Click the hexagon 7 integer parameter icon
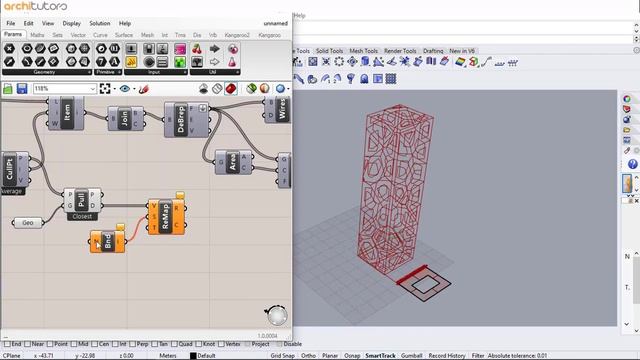The height and width of the screenshot is (360, 640). (101, 62)
